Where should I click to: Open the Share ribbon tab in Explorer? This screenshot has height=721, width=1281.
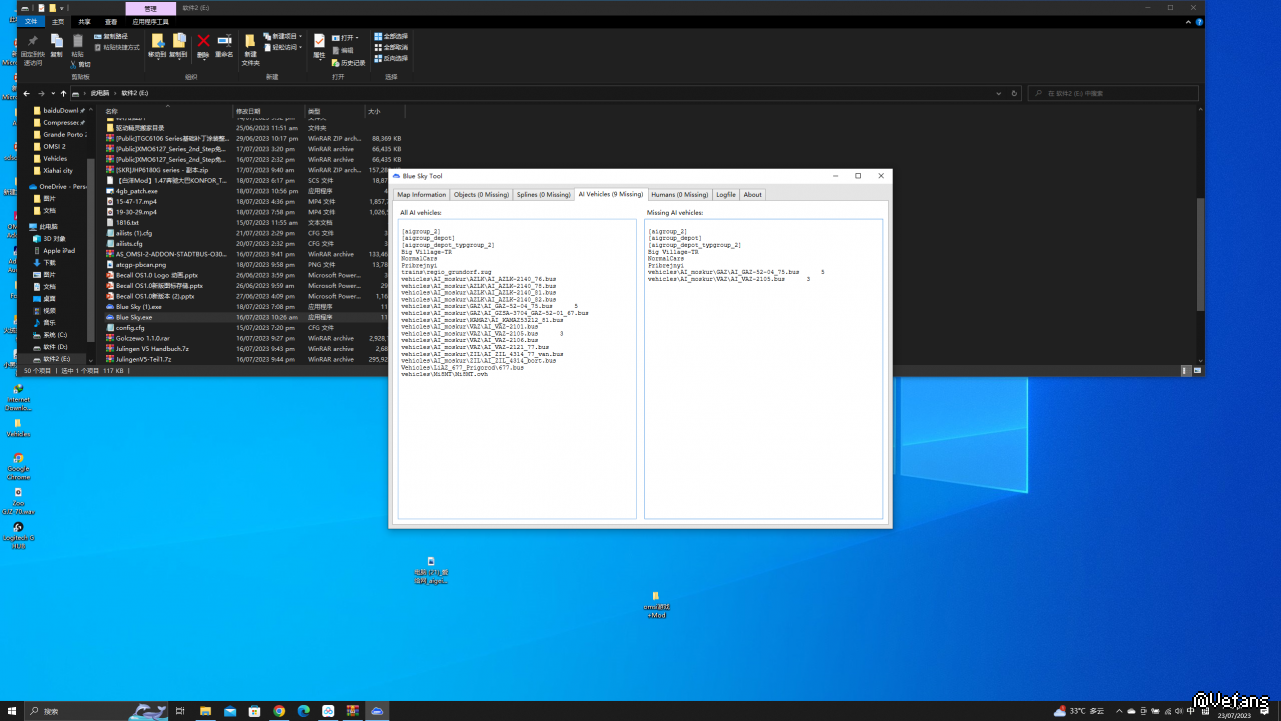(84, 21)
